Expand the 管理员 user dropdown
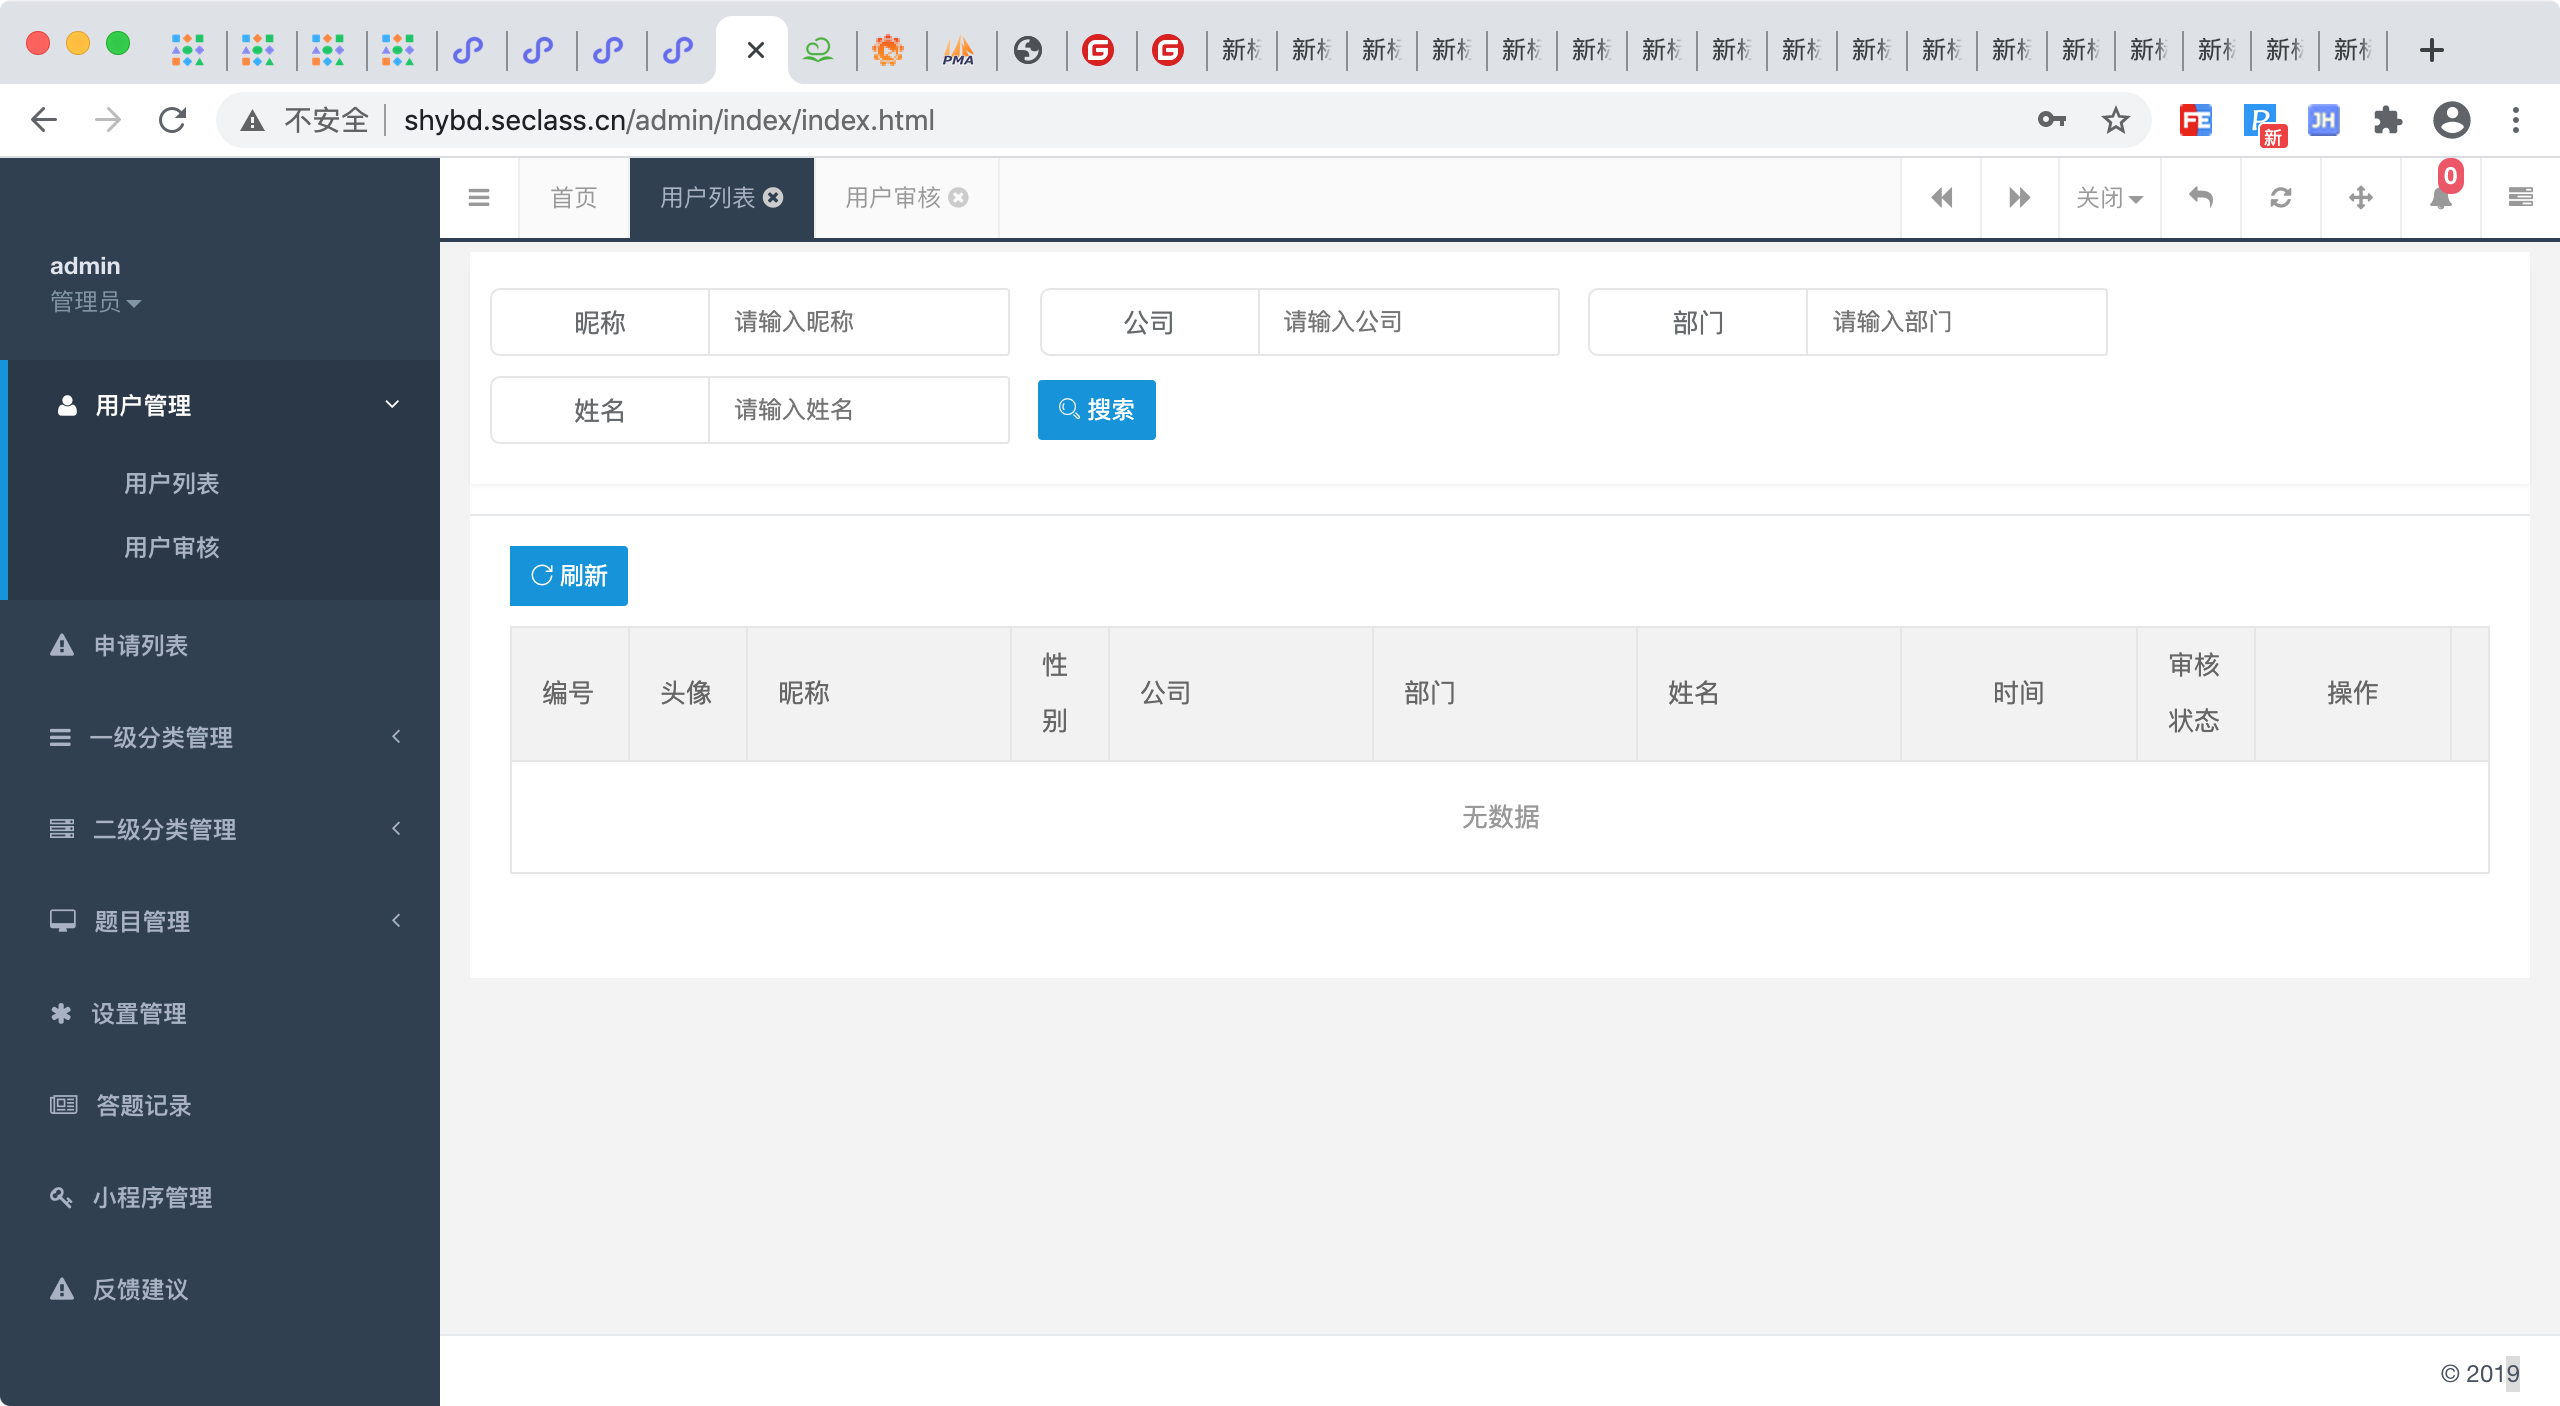The width and height of the screenshot is (2560, 1406). (x=96, y=302)
